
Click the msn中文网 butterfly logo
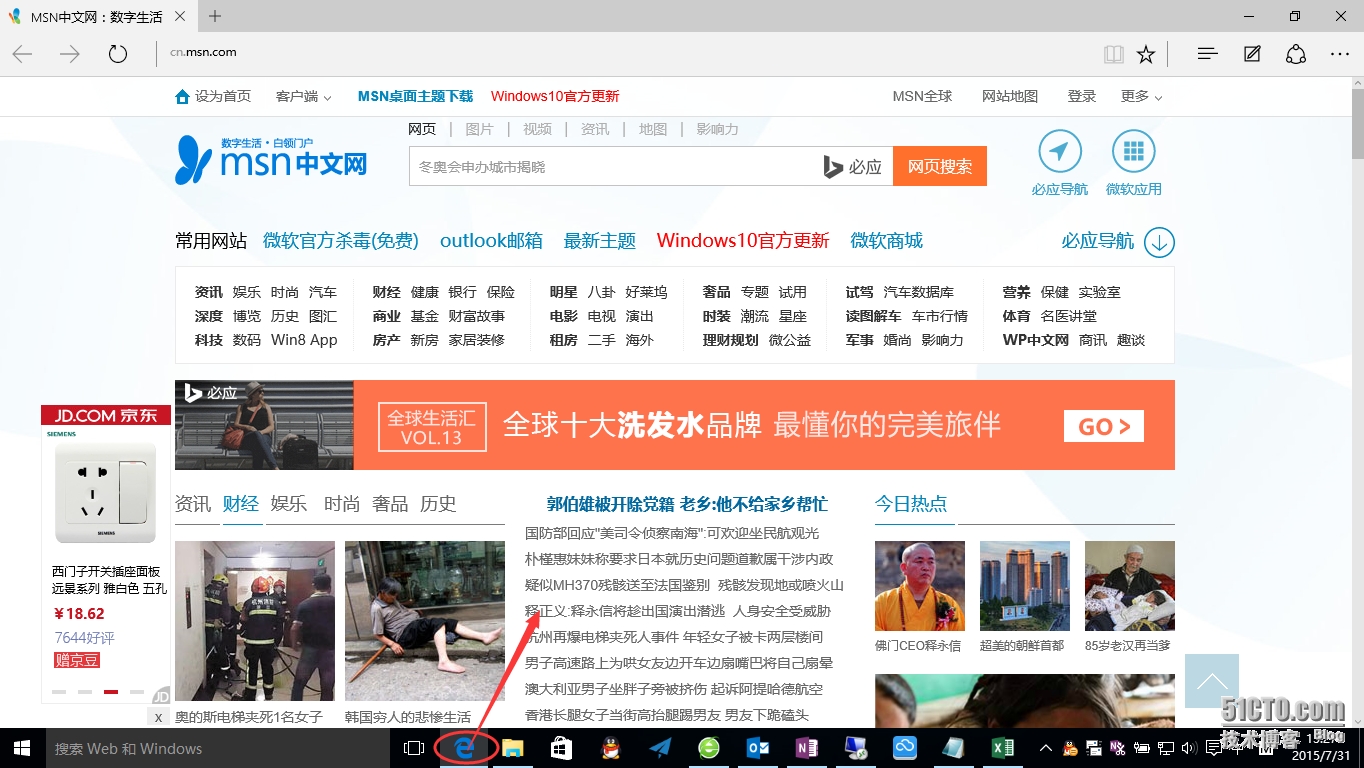click(x=271, y=160)
